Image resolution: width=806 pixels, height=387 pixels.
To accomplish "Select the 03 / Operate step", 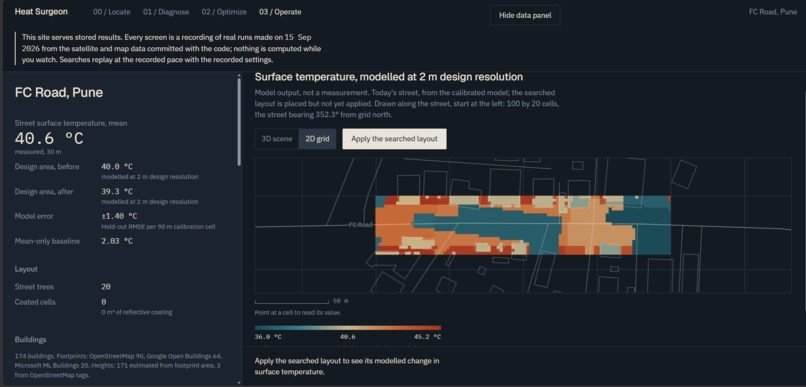I will coord(280,12).
